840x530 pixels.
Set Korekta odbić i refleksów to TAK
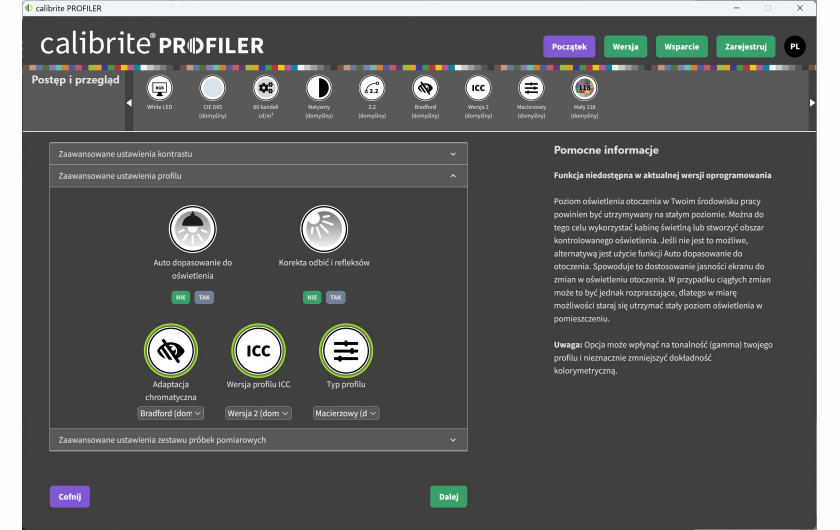[335, 297]
